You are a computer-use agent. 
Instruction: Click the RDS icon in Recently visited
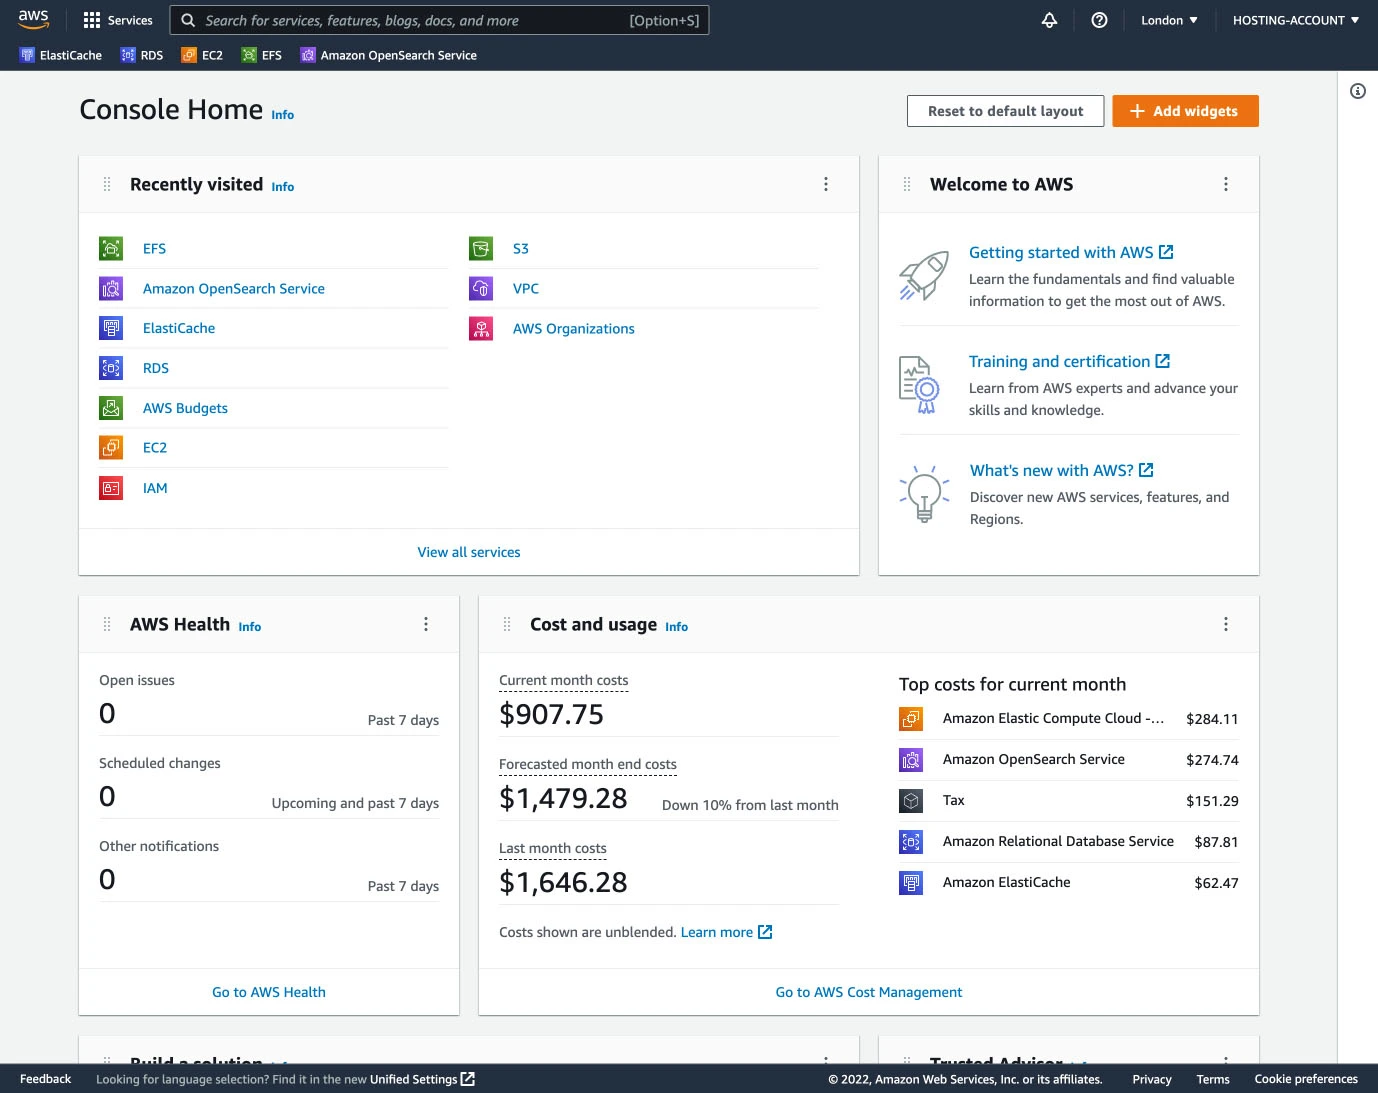point(111,368)
